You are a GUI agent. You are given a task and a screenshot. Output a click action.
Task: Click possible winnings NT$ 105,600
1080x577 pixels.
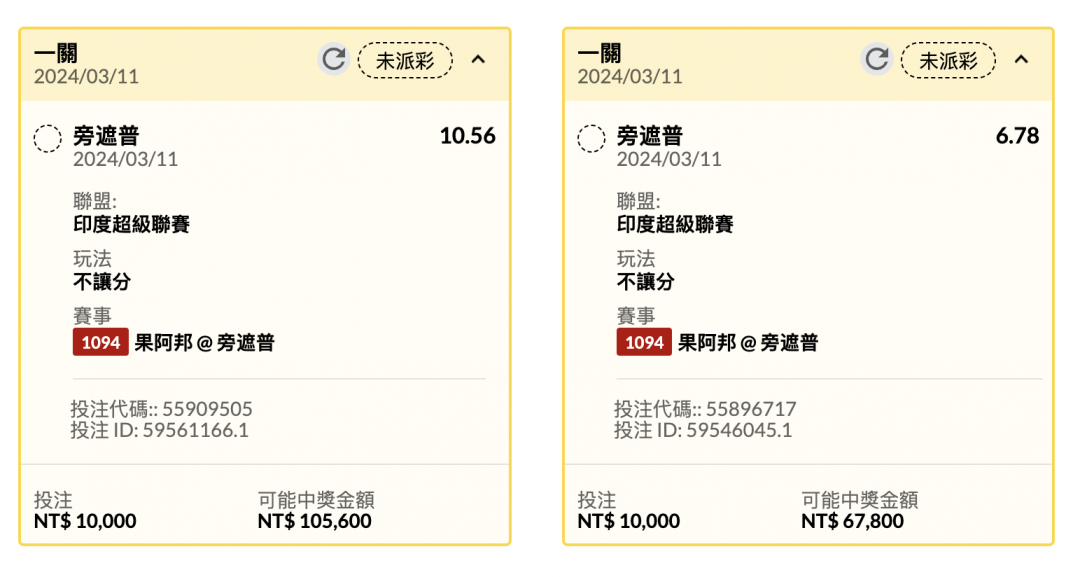(315, 521)
